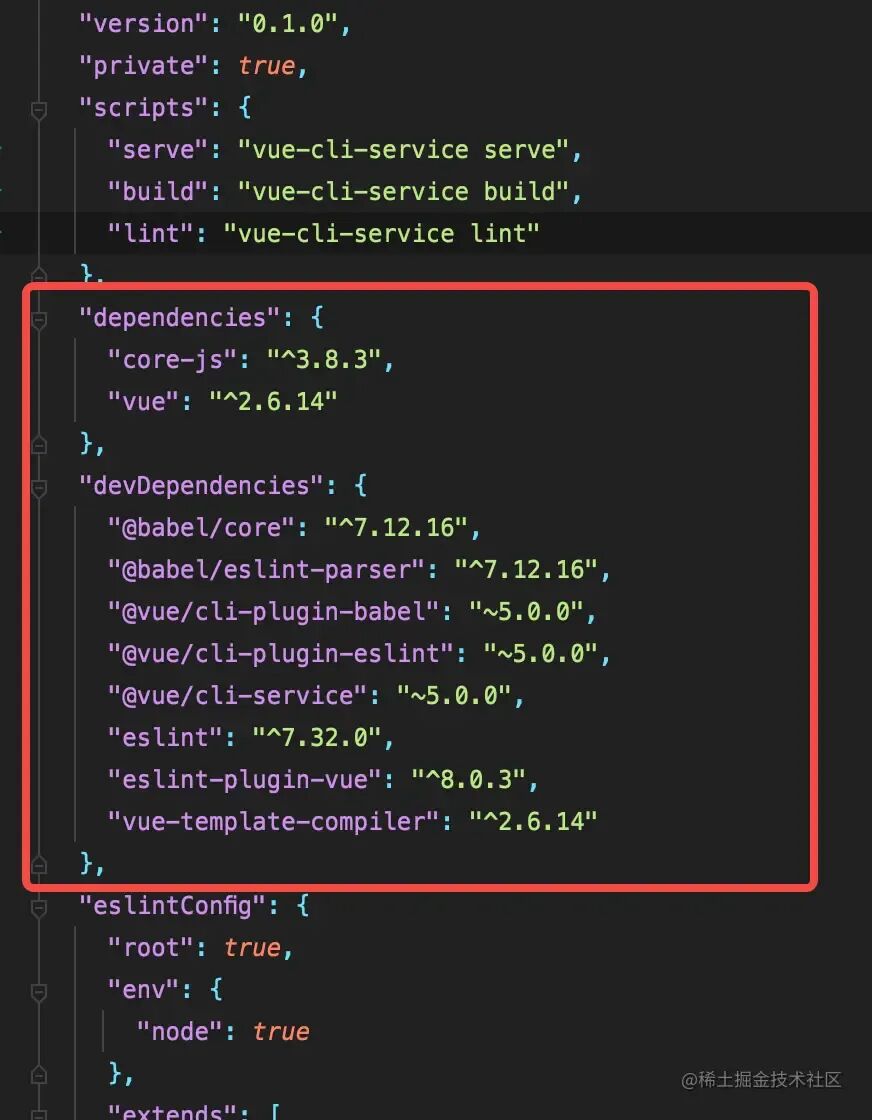Click the "@babel/core" package name

click(x=201, y=528)
